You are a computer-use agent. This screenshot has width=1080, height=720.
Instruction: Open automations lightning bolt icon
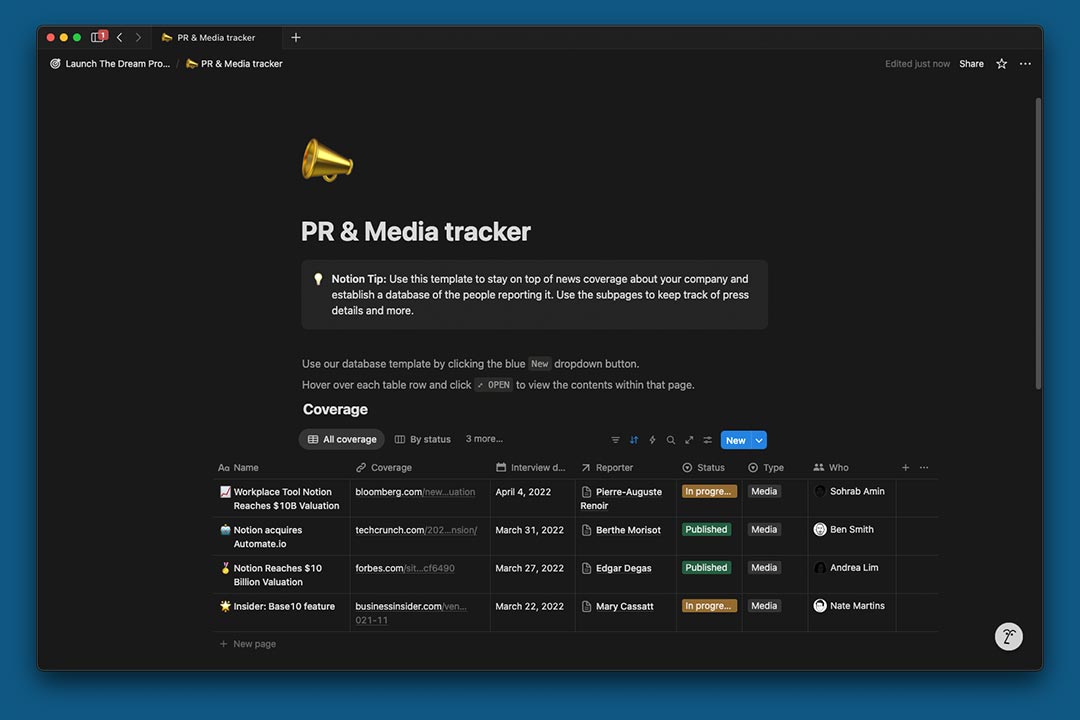[652, 440]
